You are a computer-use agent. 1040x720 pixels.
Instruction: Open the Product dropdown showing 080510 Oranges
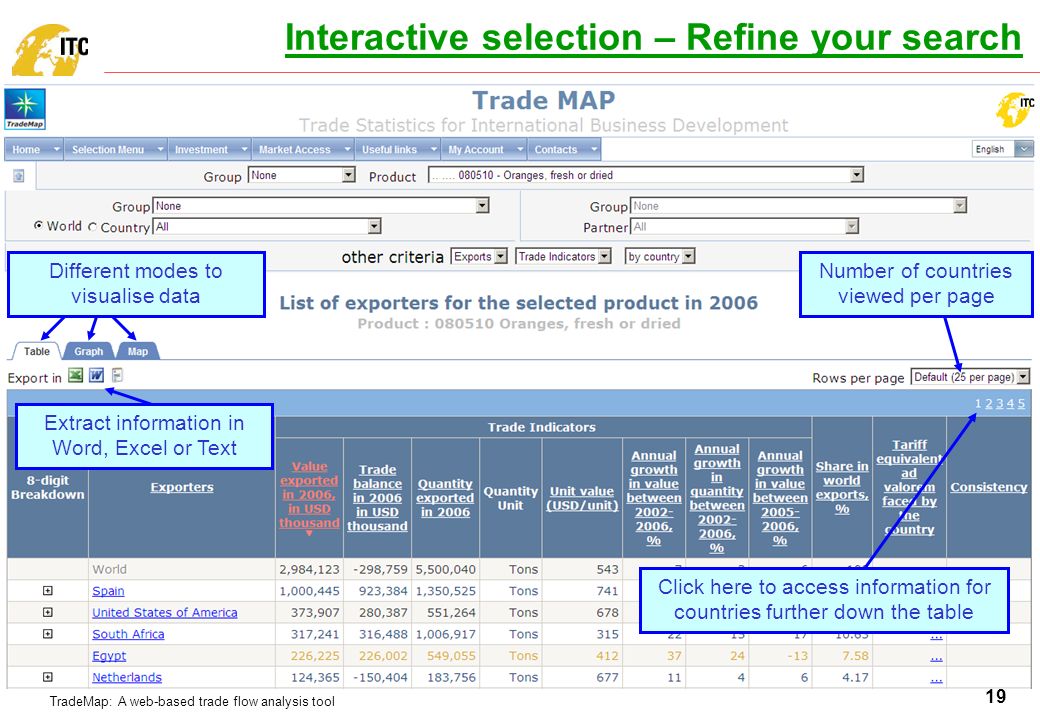click(646, 175)
